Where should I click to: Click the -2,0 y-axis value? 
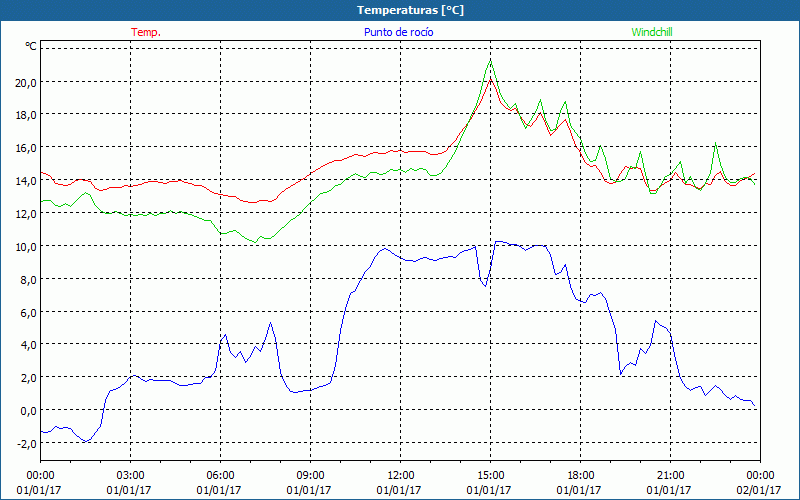(x=27, y=444)
